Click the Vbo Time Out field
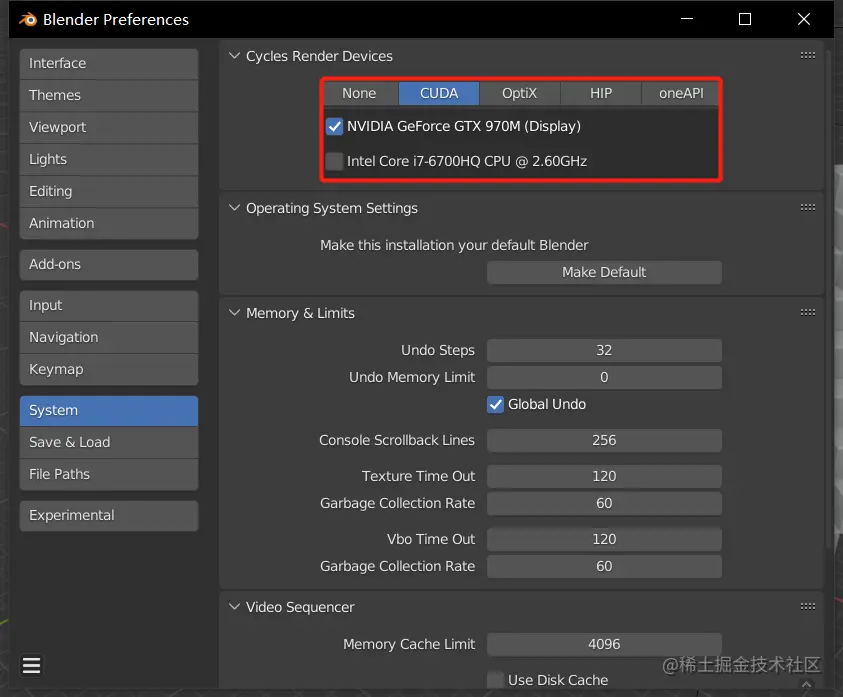 (x=604, y=539)
